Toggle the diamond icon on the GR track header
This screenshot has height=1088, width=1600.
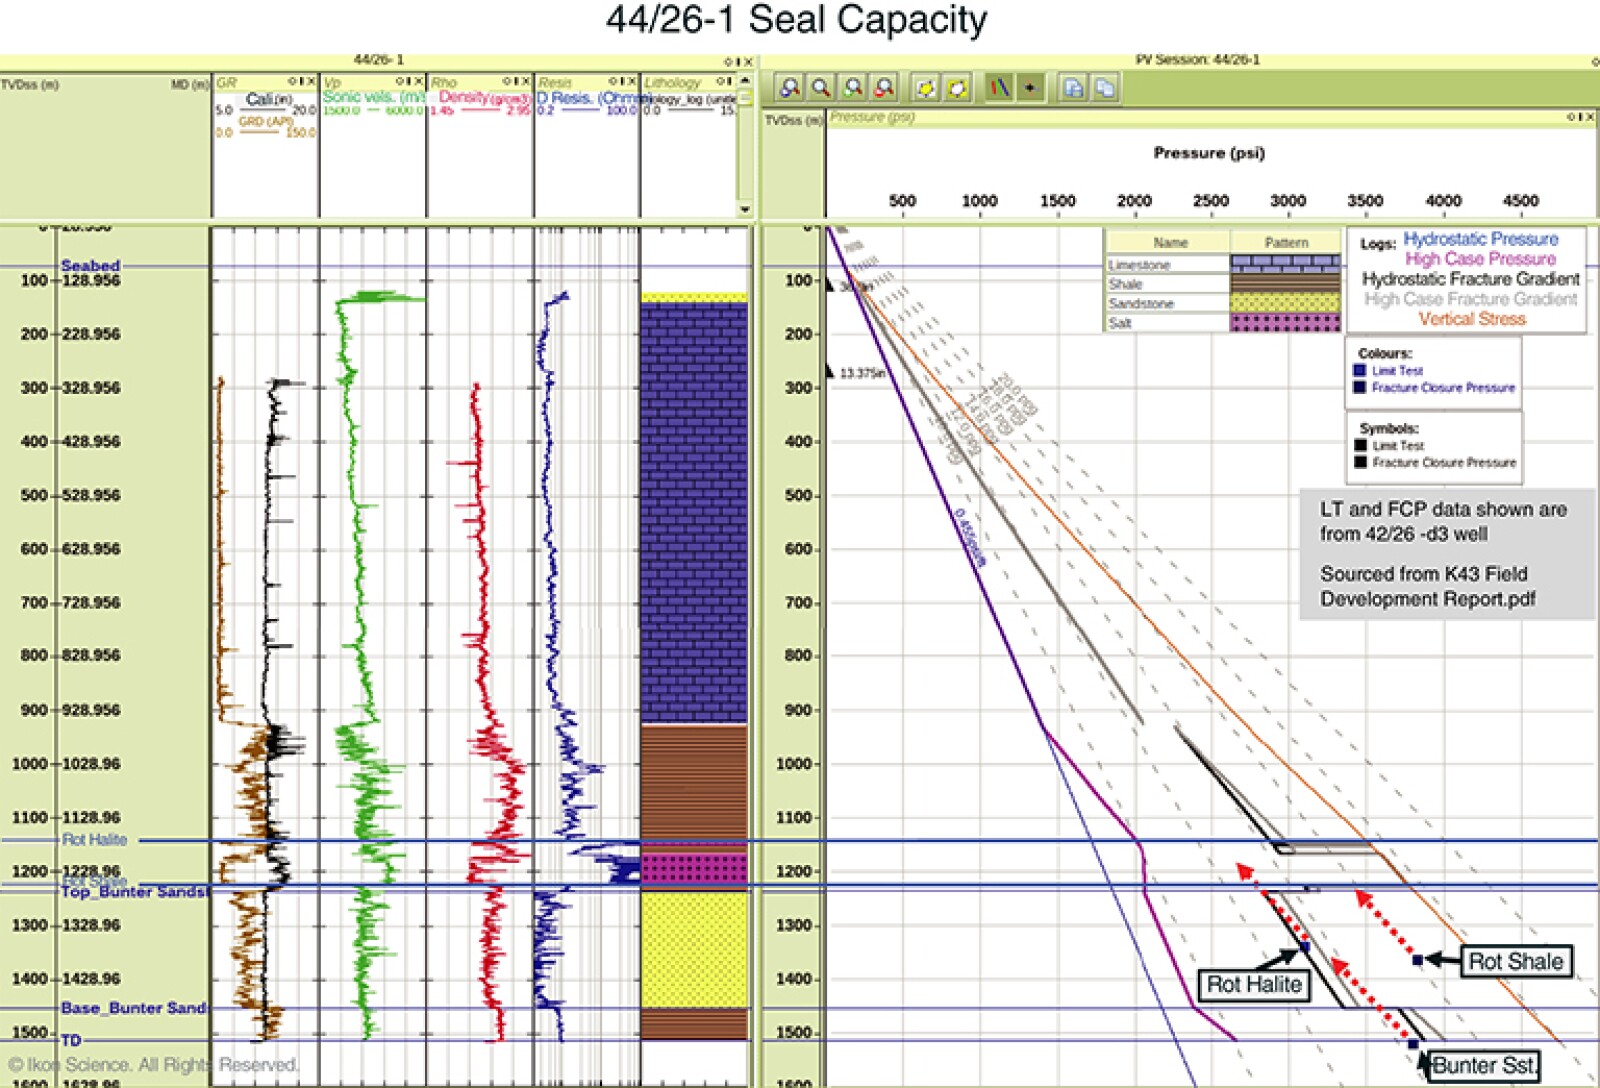pyautogui.click(x=291, y=81)
